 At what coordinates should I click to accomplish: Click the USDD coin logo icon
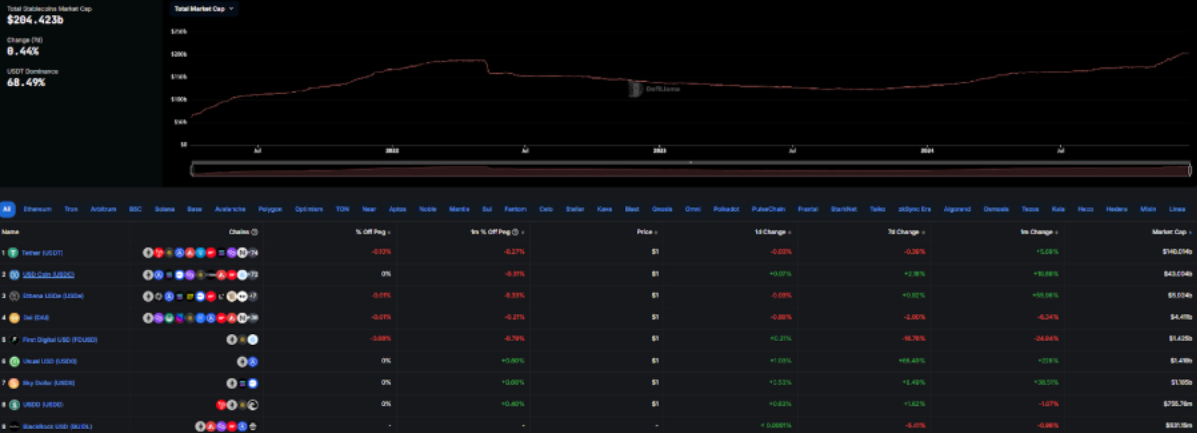point(15,405)
